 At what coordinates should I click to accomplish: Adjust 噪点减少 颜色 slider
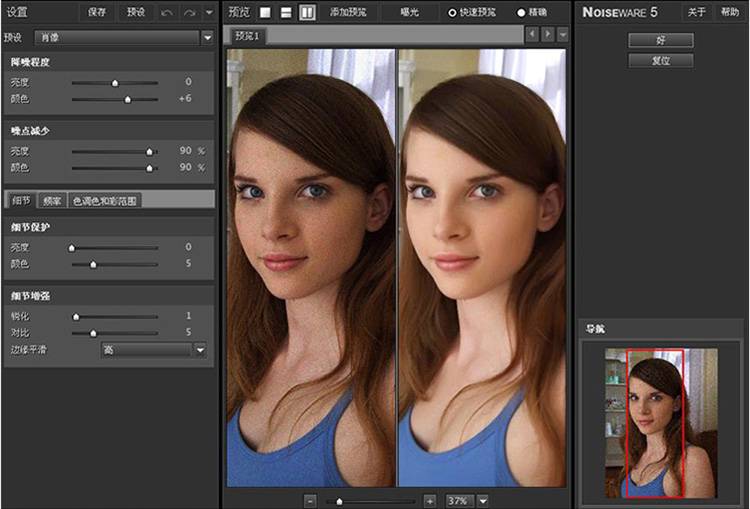tap(115, 168)
